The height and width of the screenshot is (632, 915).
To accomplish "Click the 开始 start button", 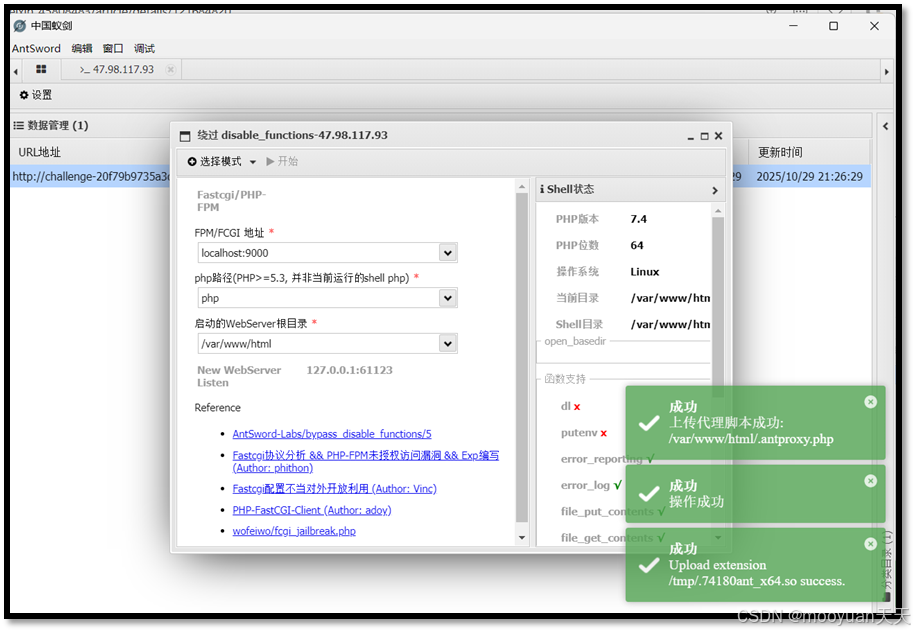I will 282,162.
